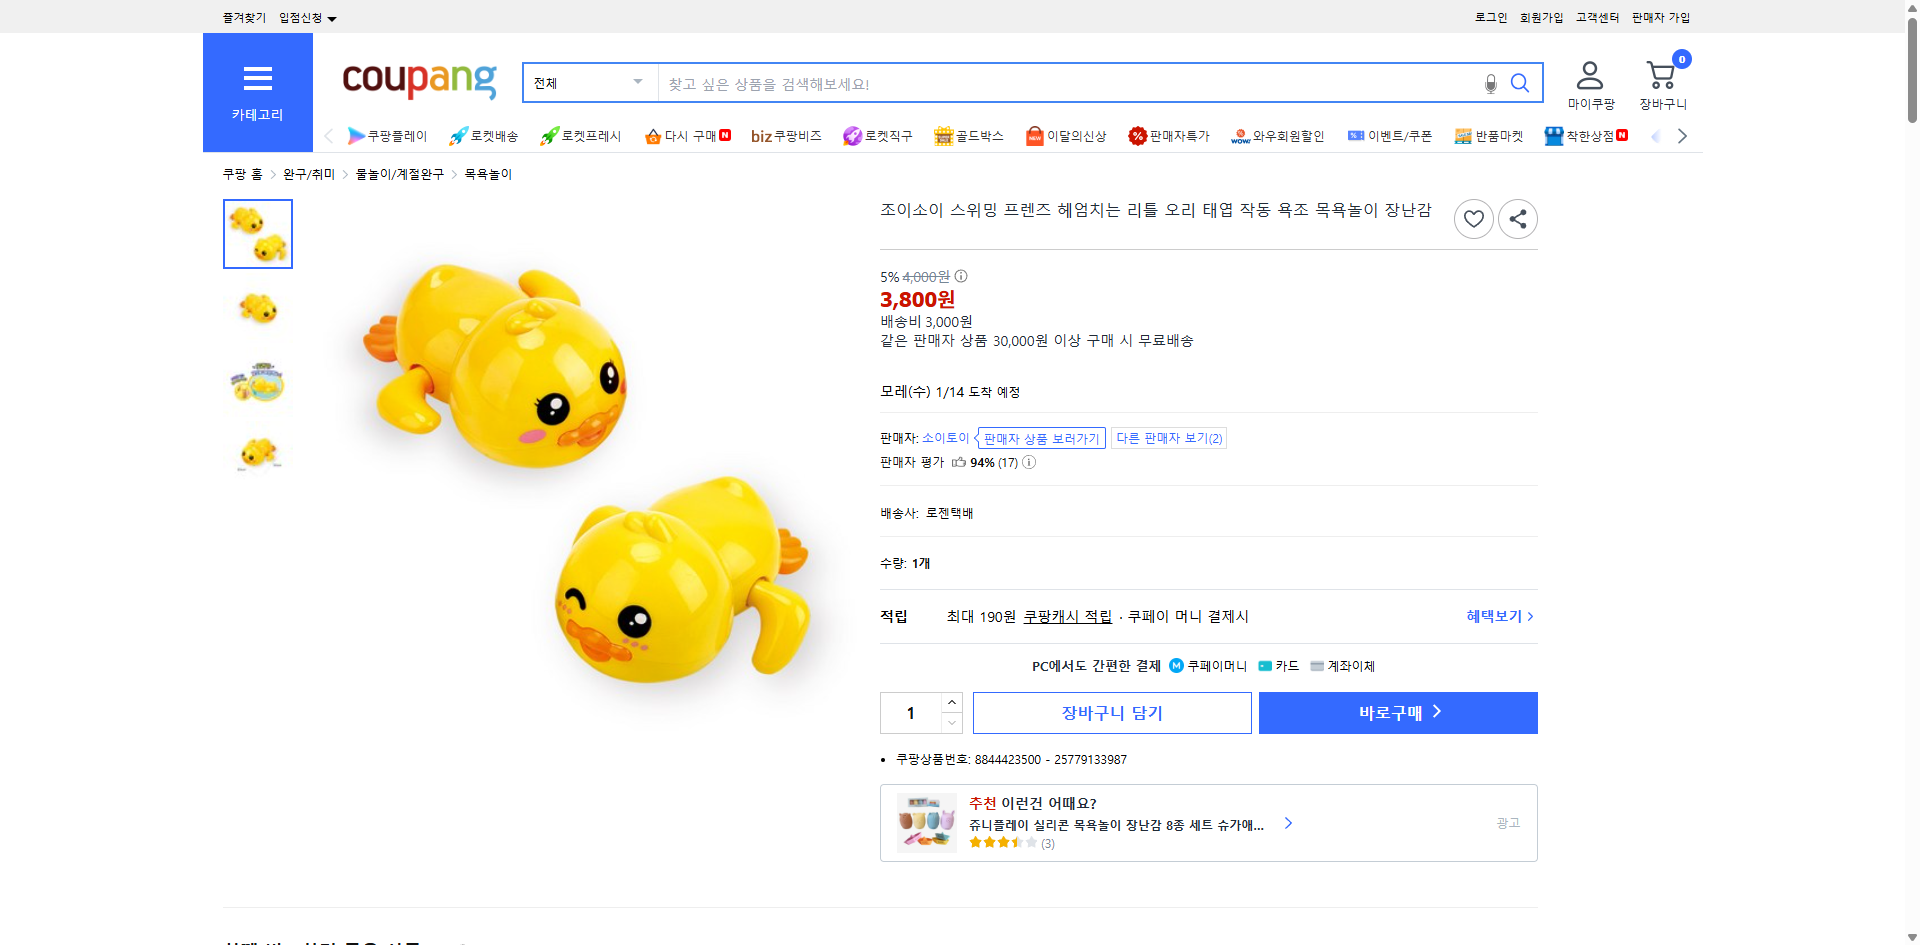Expand the 입점신청 dropdown in top bar

(x=305, y=17)
